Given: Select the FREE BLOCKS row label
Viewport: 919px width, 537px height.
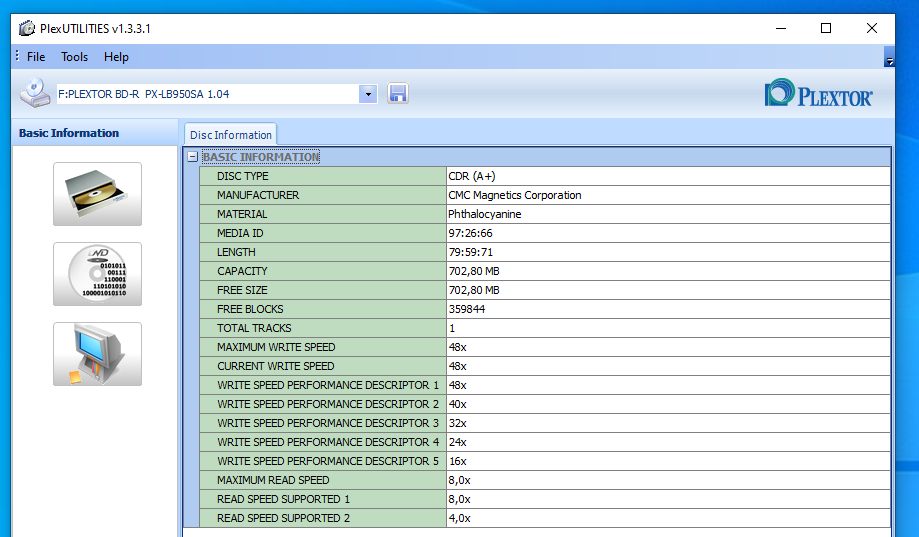Looking at the screenshot, I should tap(323, 309).
